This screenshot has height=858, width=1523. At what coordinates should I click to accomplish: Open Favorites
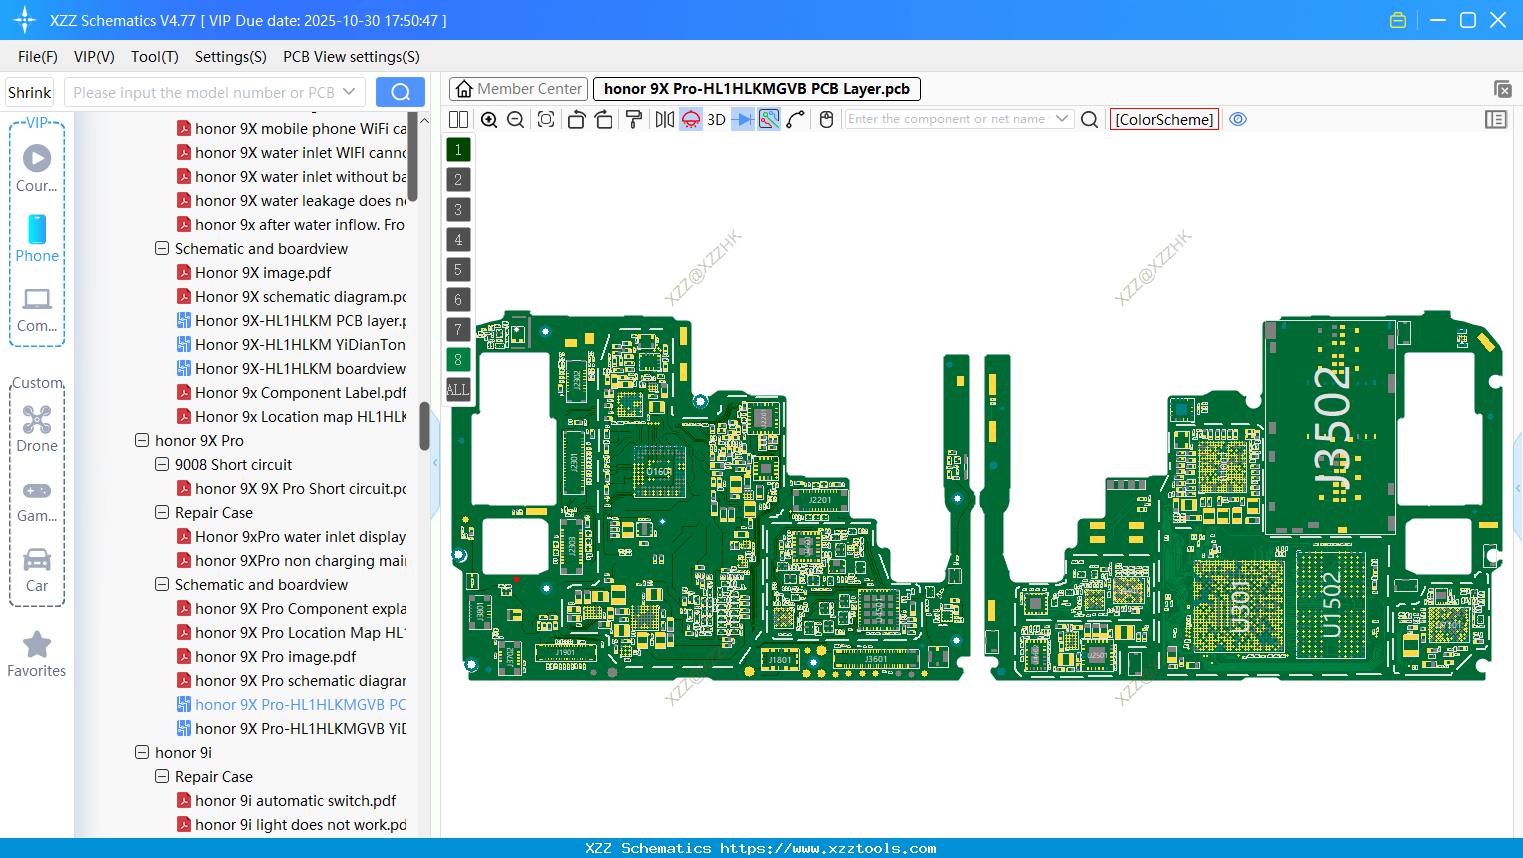pos(37,655)
